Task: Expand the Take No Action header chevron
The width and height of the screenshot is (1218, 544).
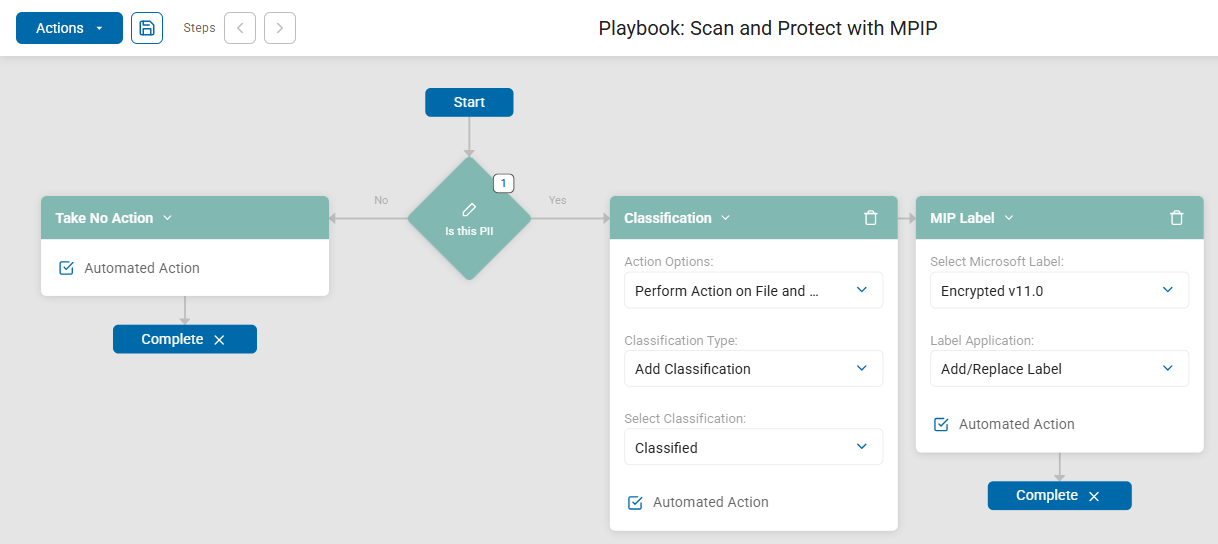Action: point(168,218)
